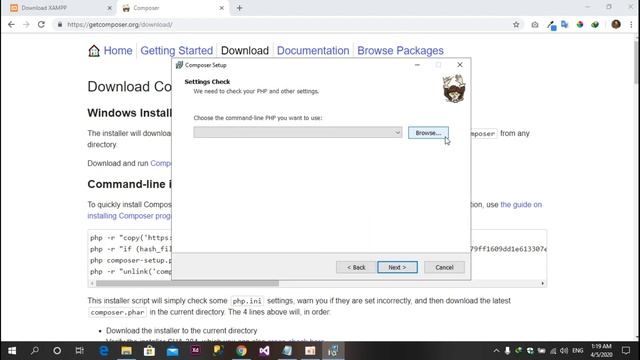Open Getting Started nav link
This screenshot has width=640, height=360.
tap(176, 51)
